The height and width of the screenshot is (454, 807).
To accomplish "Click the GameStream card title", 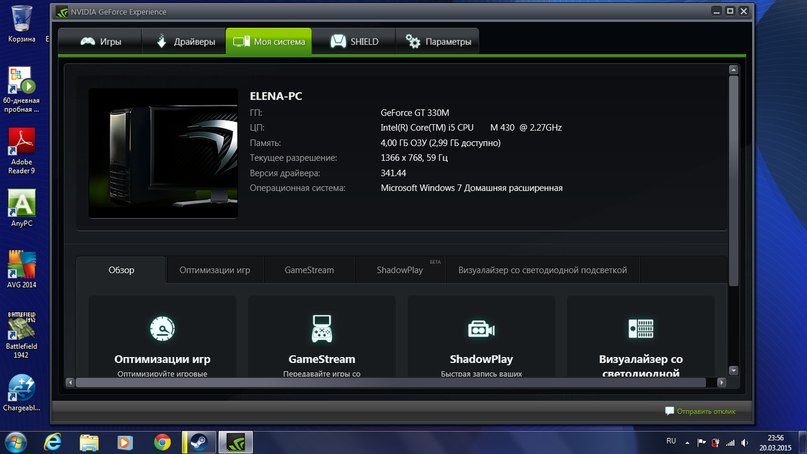I will point(322,359).
